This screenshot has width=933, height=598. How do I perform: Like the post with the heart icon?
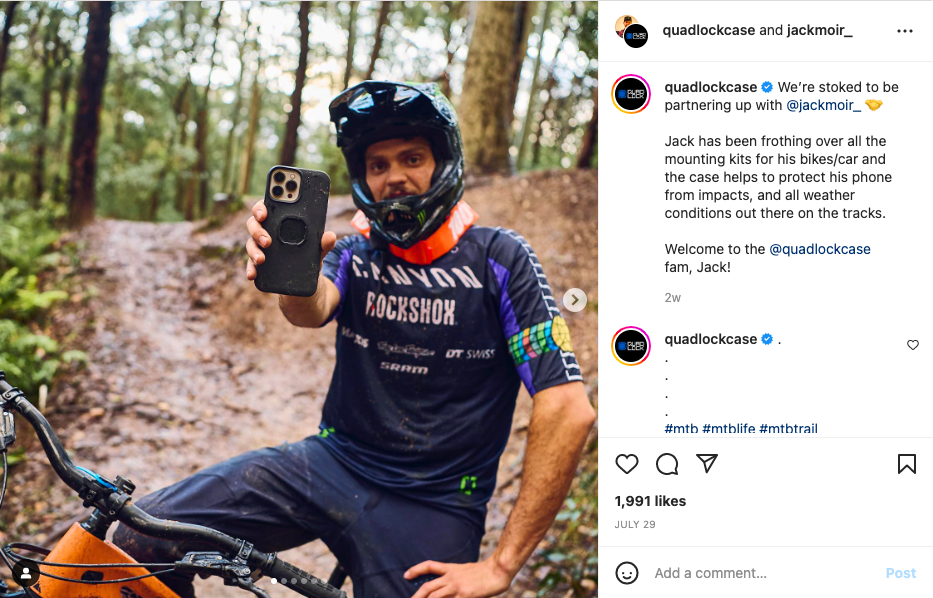[627, 464]
